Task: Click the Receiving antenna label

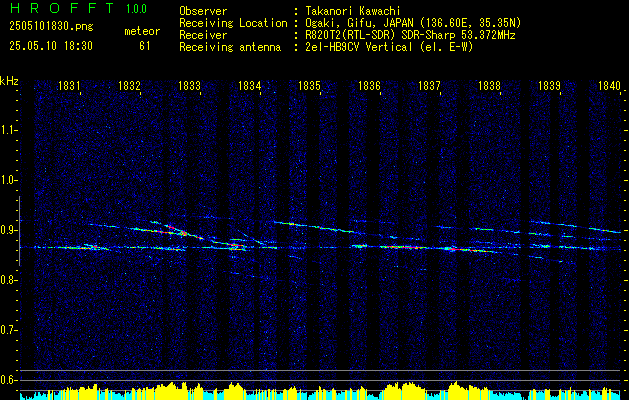Action: coord(230,47)
